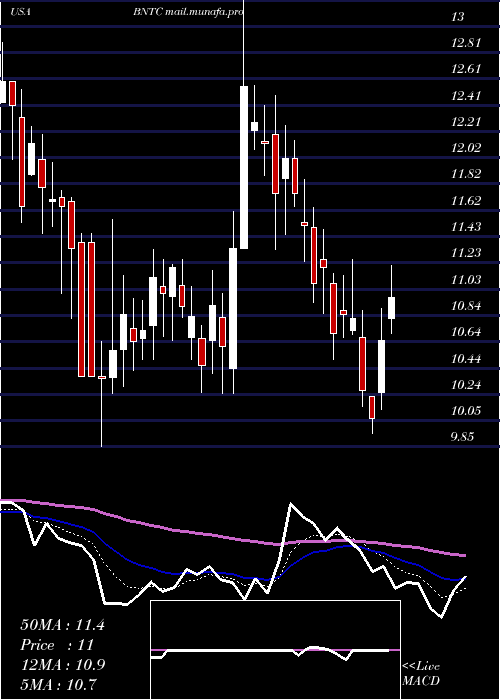Click the price axis label '13'
Screen dimensions: 500x700
458,17
